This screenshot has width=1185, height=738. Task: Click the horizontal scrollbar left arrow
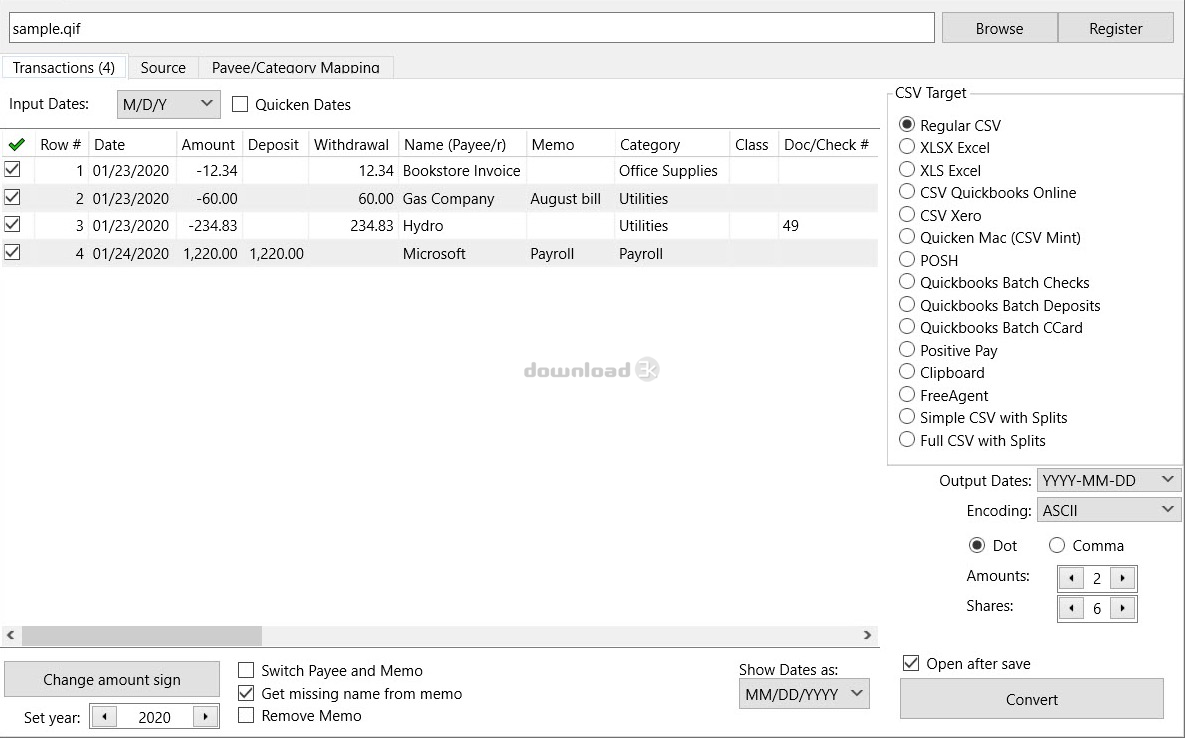(x=11, y=635)
